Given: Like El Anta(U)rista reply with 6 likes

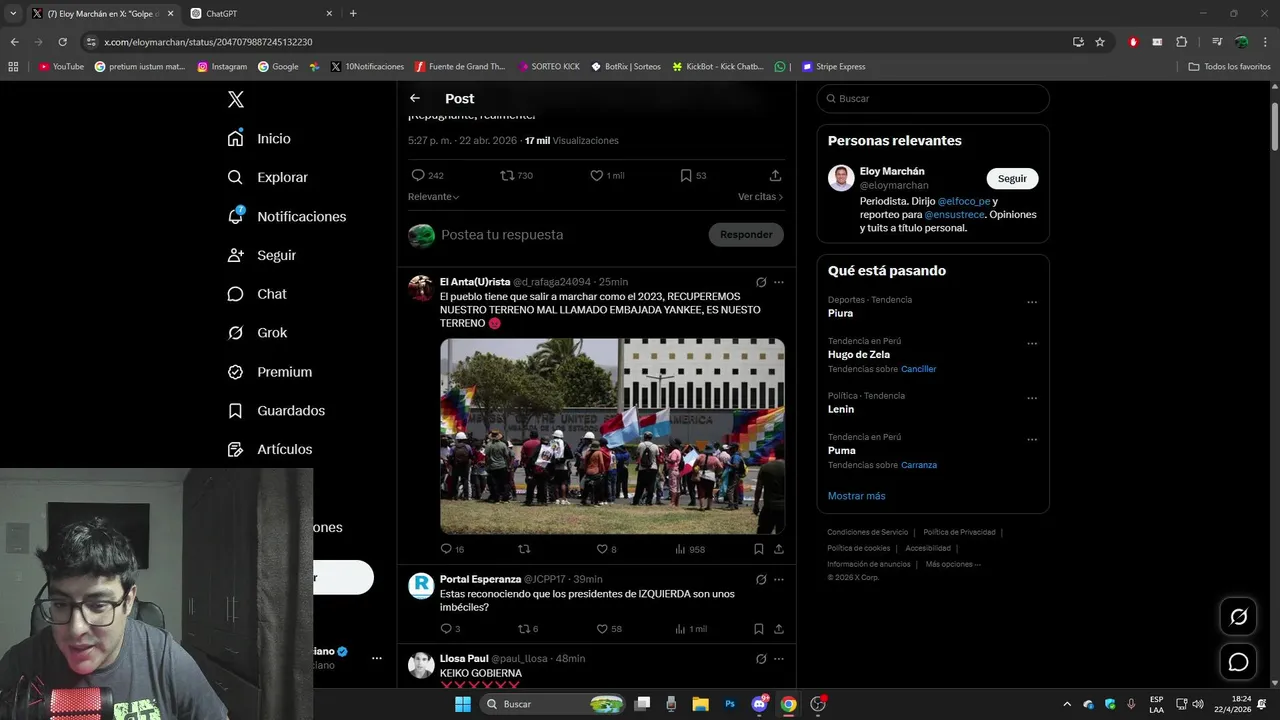Looking at the screenshot, I should pos(602,549).
